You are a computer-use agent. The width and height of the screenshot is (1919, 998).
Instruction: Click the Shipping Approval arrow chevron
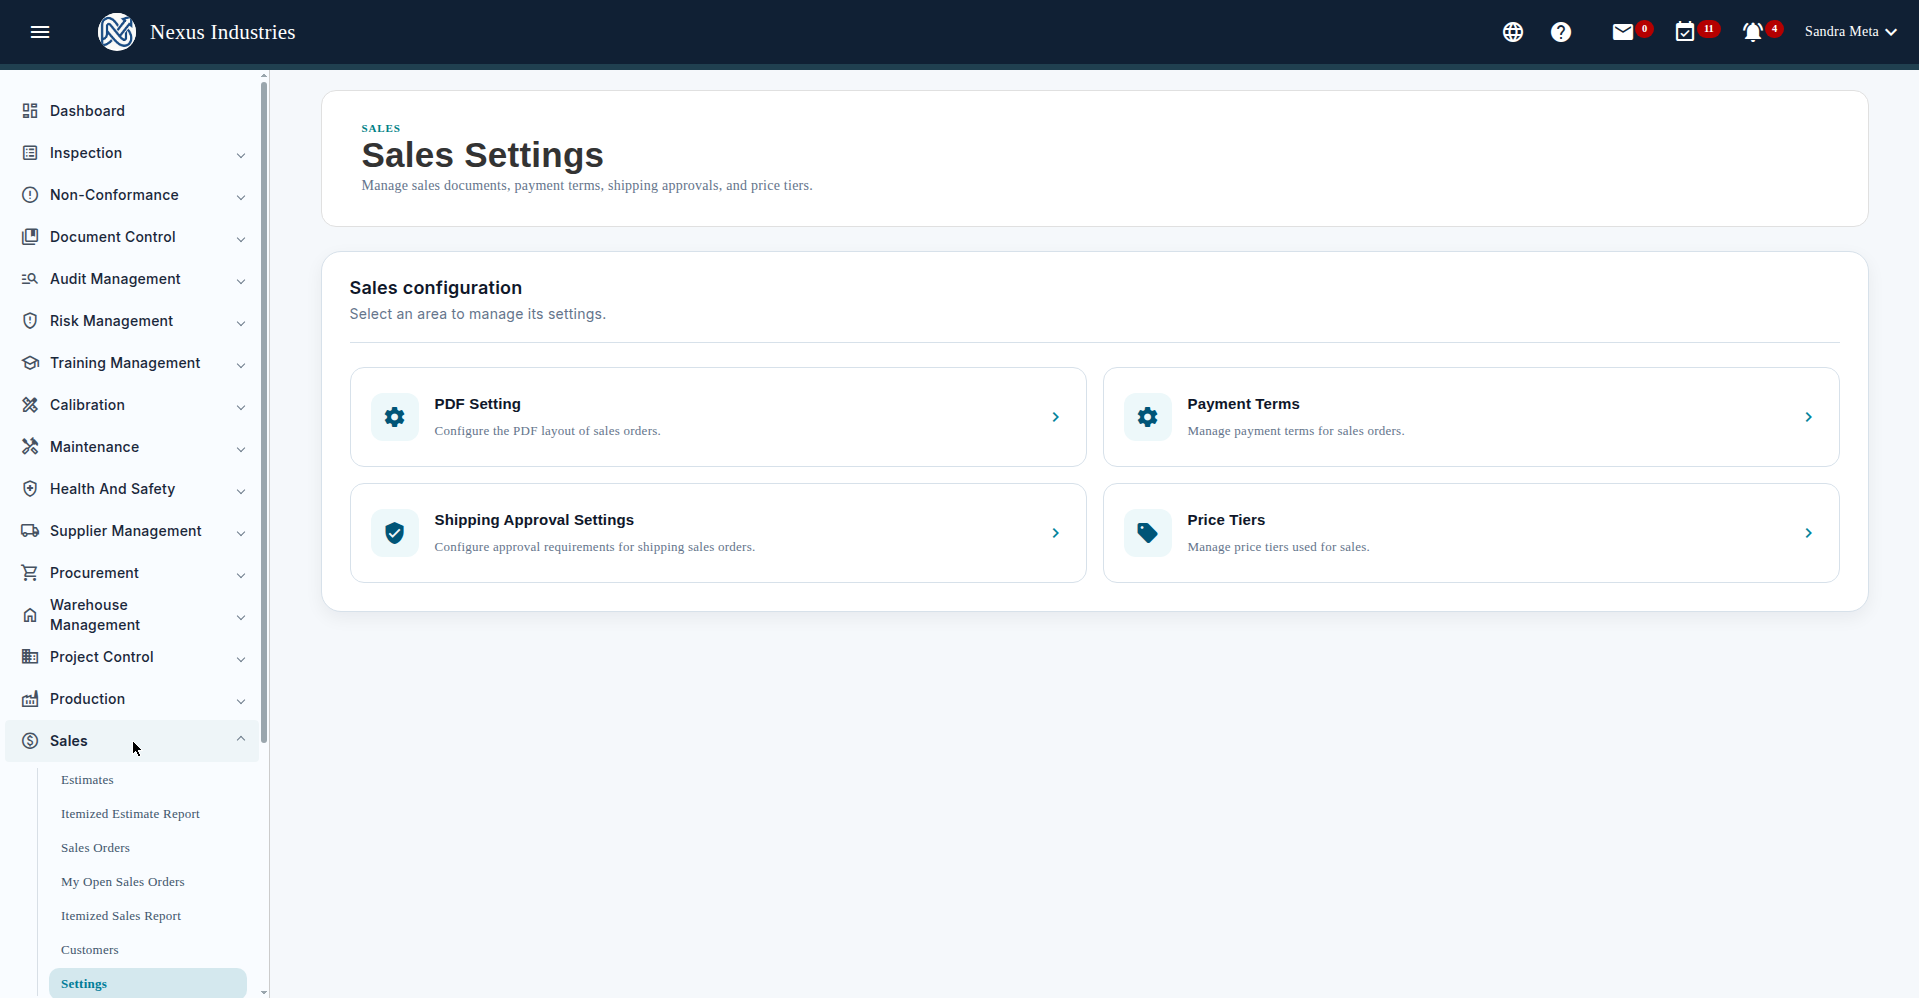(x=1055, y=533)
